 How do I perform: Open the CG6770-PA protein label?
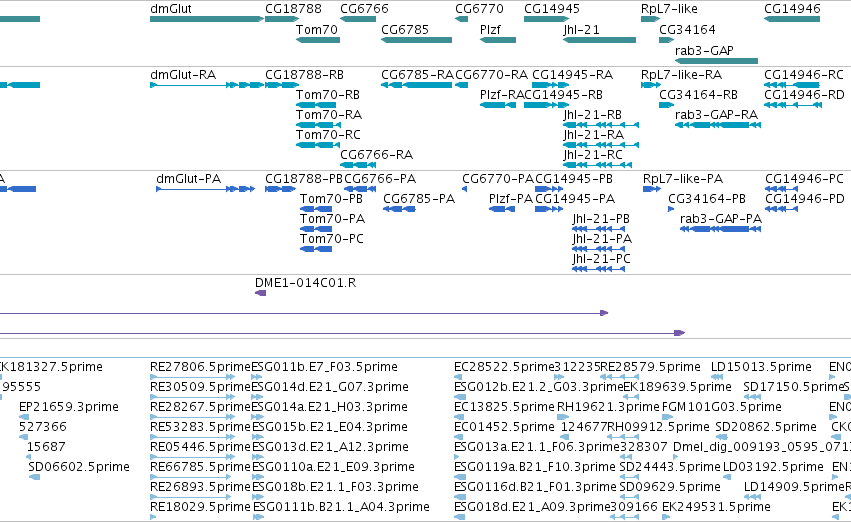click(x=498, y=179)
